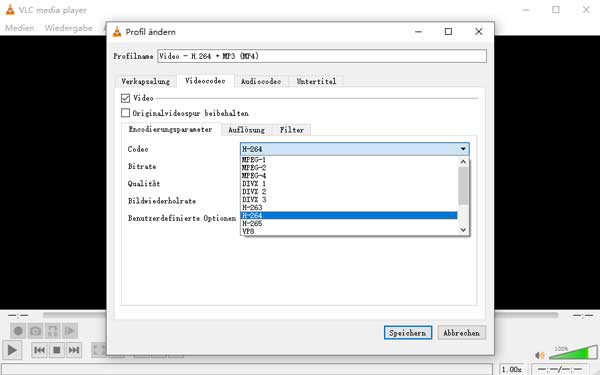The width and height of the screenshot is (600, 375).
Task: Select MPEG-4 from codec list
Action: tap(349, 176)
